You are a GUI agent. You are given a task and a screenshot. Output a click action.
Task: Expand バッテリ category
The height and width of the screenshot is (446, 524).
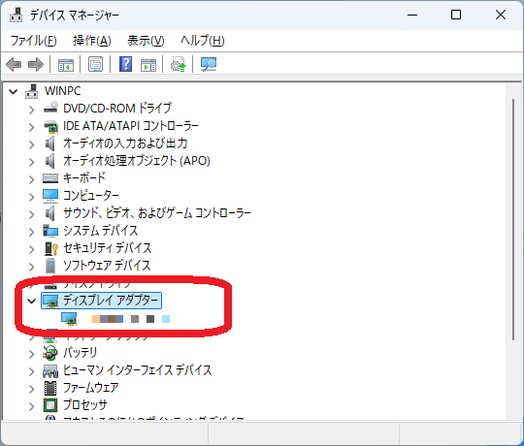coord(31,353)
